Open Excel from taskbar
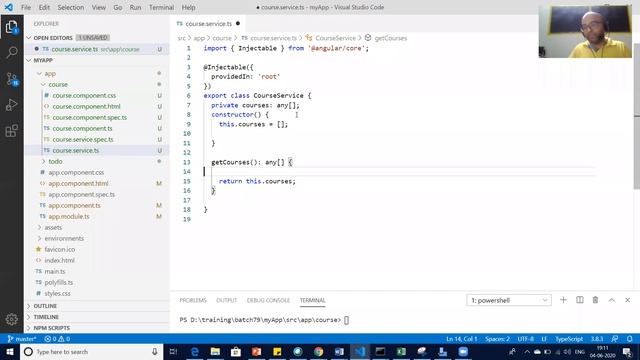The height and width of the screenshot is (360, 640). pos(401,352)
